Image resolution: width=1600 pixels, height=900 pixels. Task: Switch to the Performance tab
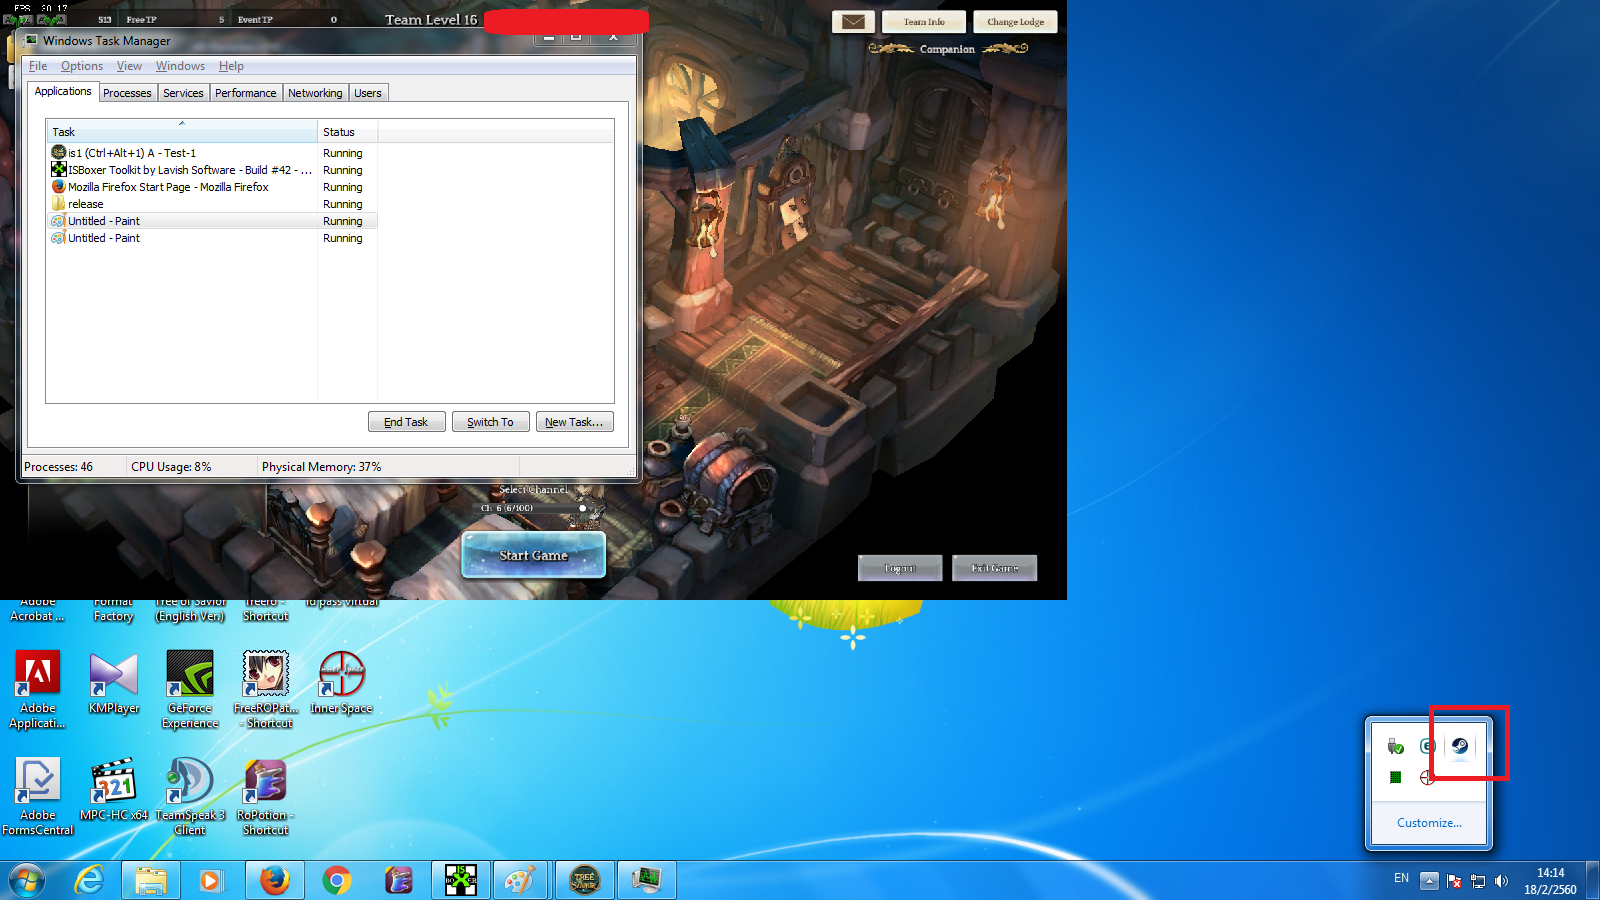(x=245, y=93)
